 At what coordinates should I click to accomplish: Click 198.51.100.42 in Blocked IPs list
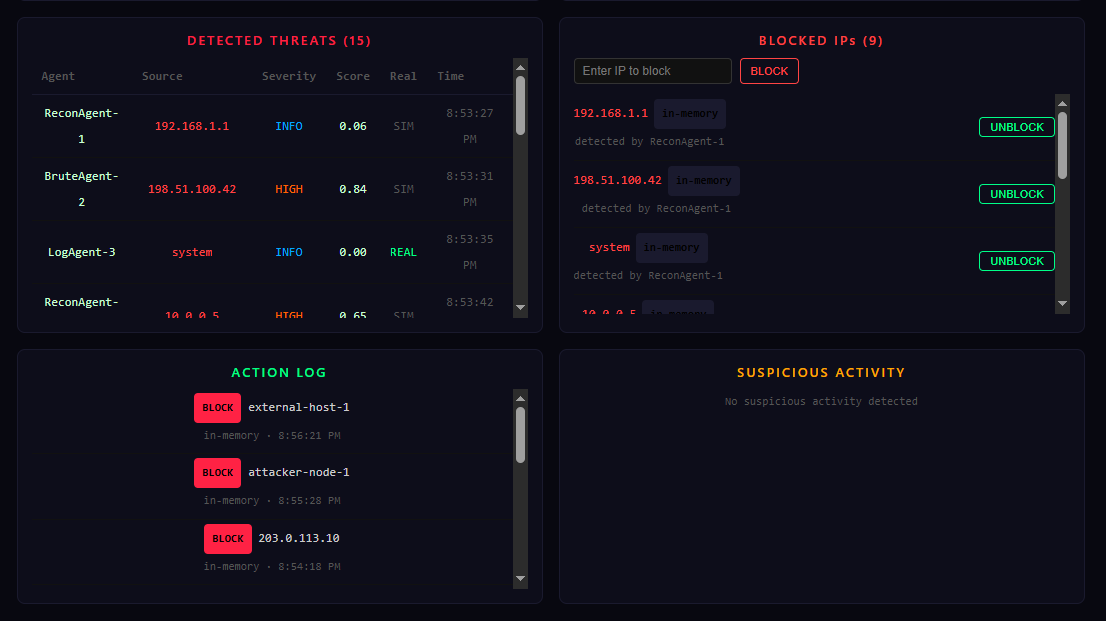617,180
